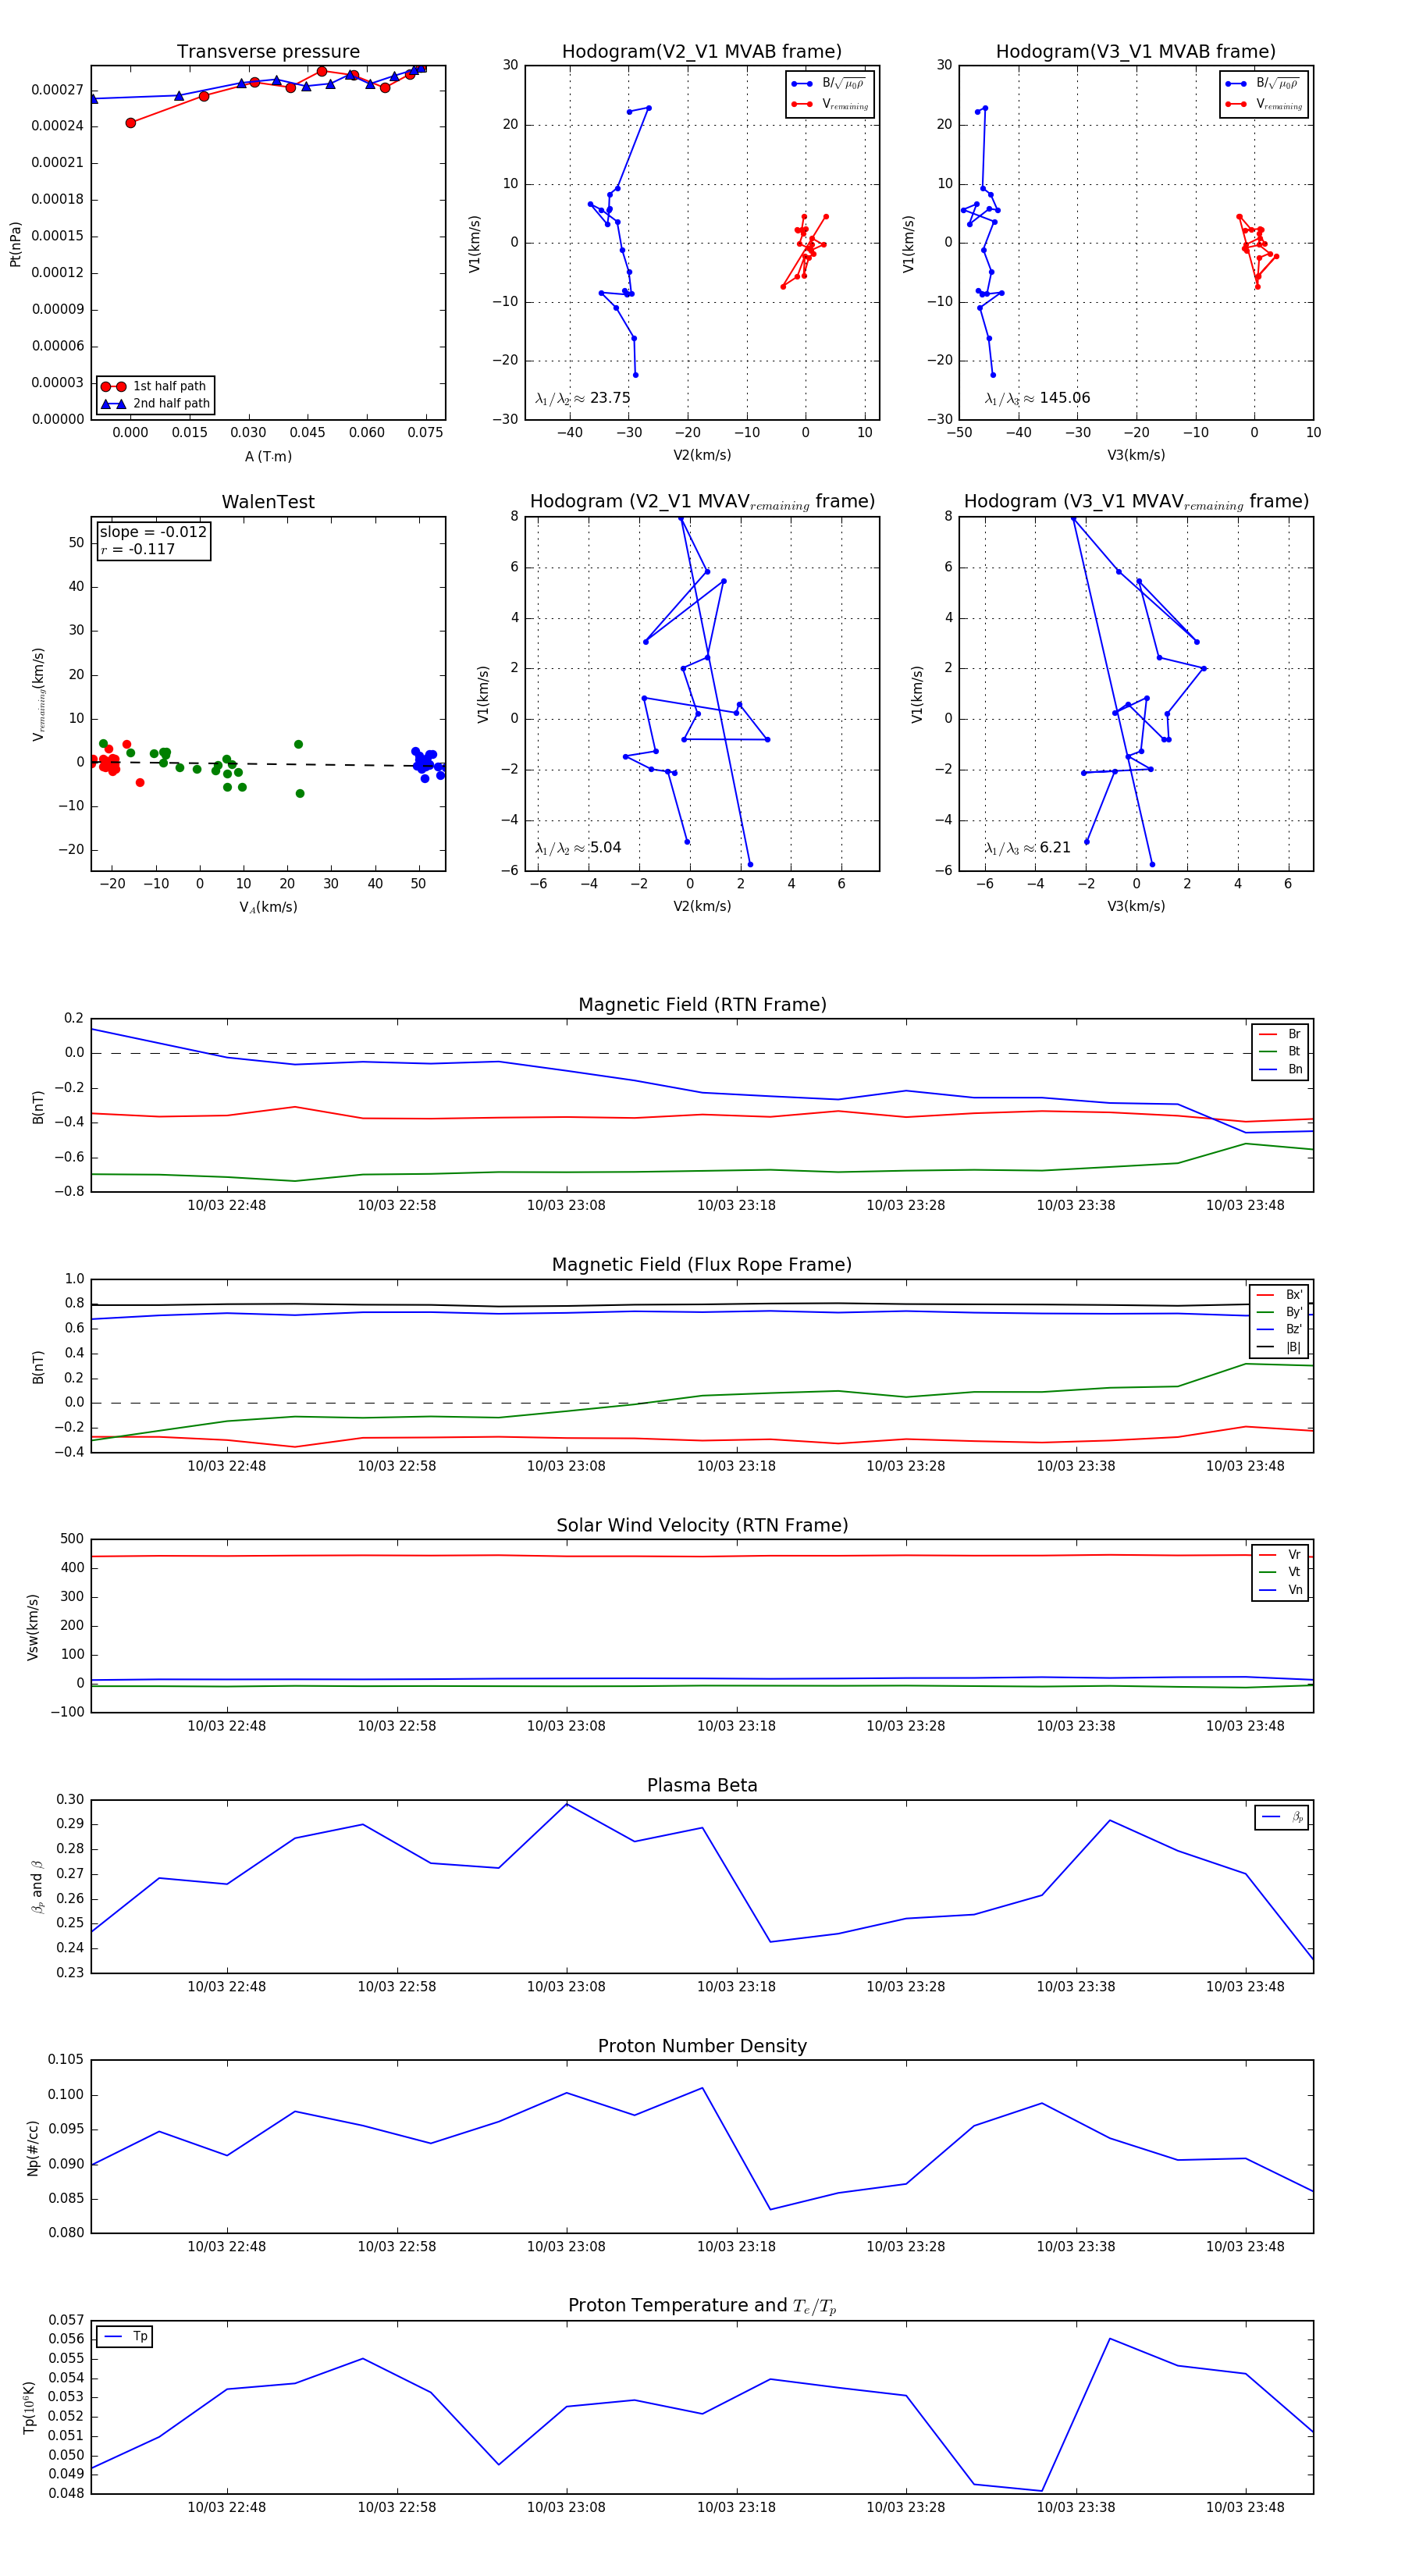Select the 'Magnetic Field (RTN Frame)' title

tap(702, 1005)
